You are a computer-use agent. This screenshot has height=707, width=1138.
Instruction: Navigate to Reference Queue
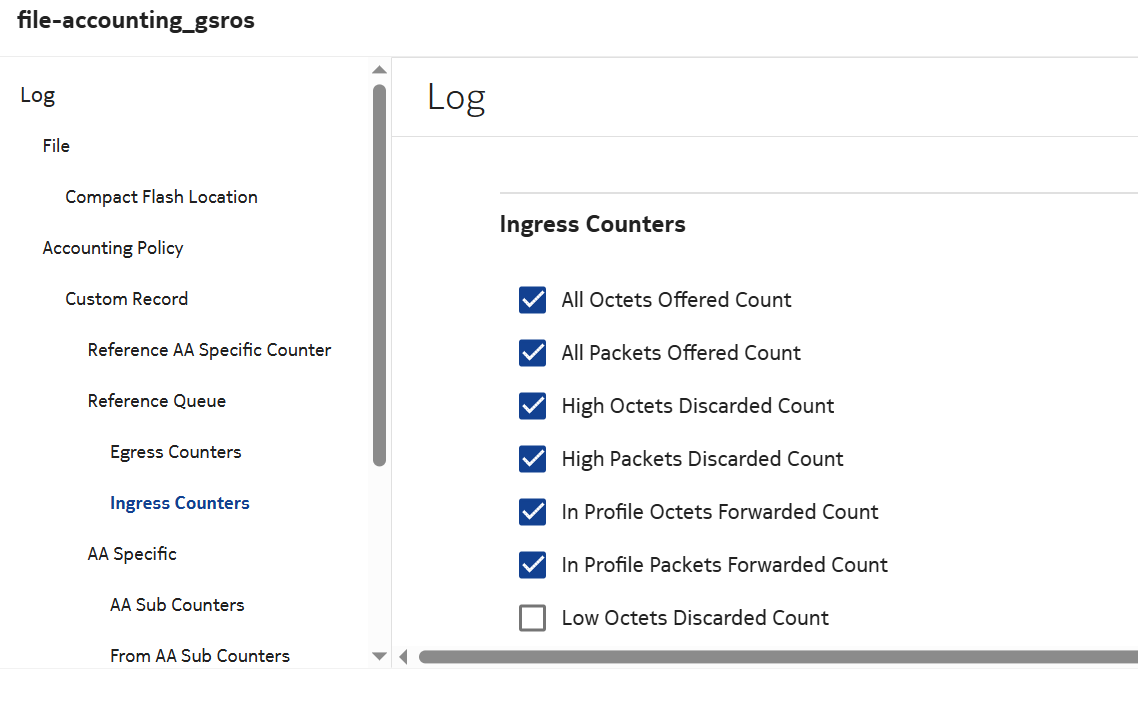click(x=157, y=401)
